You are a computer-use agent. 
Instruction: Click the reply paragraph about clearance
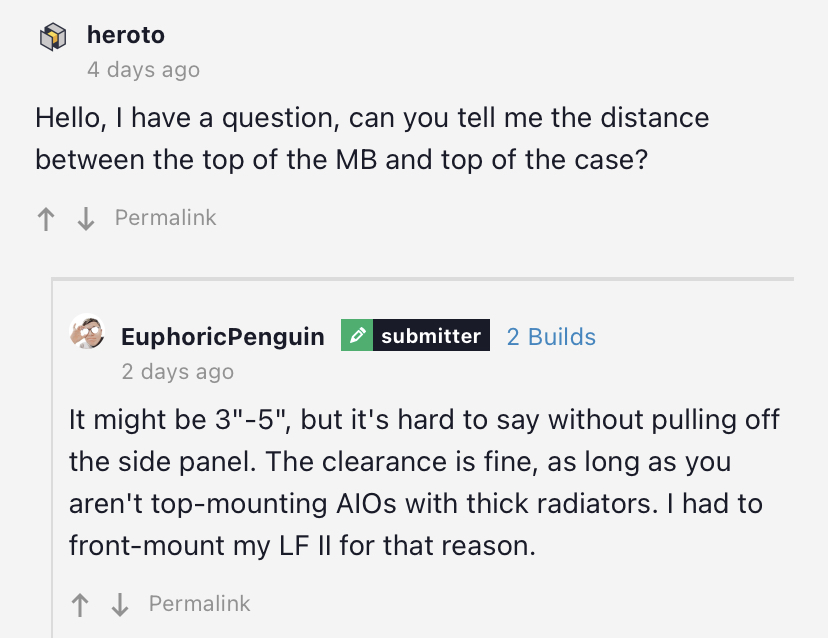click(415, 482)
